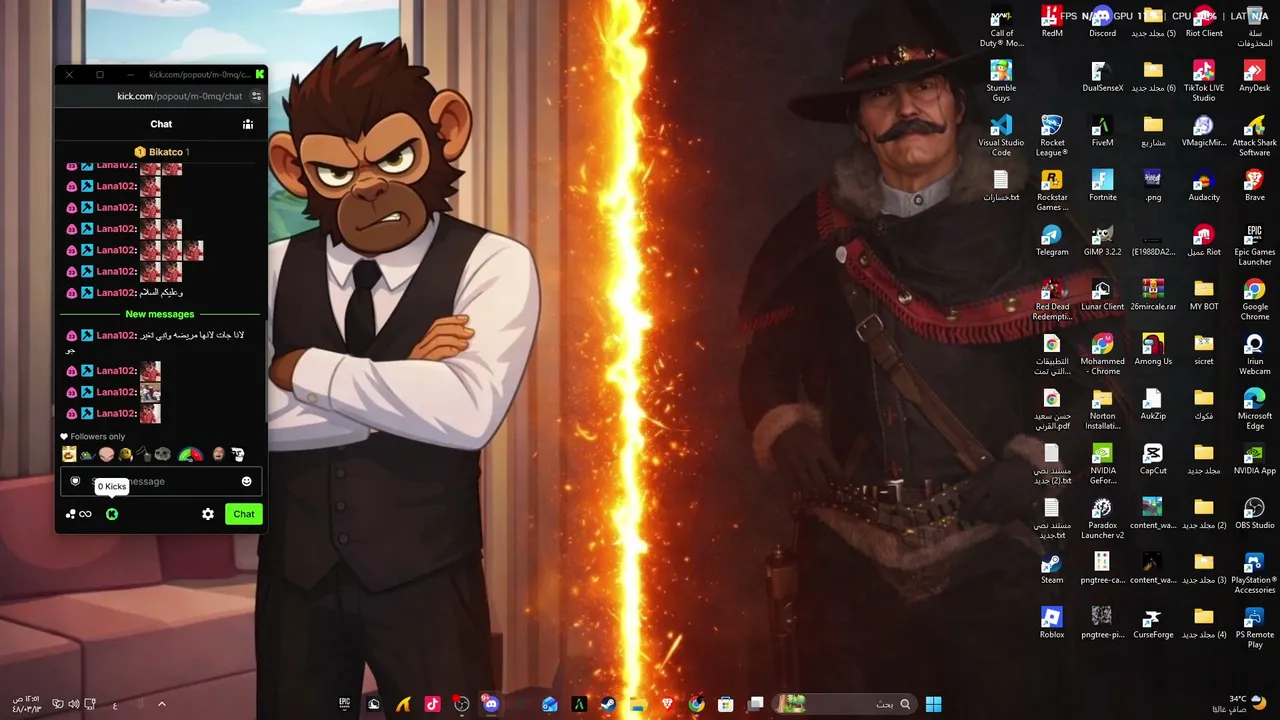Open Lunar Client desktop shortcut
Screen dimensions: 1280x720
pyautogui.click(x=1102, y=296)
